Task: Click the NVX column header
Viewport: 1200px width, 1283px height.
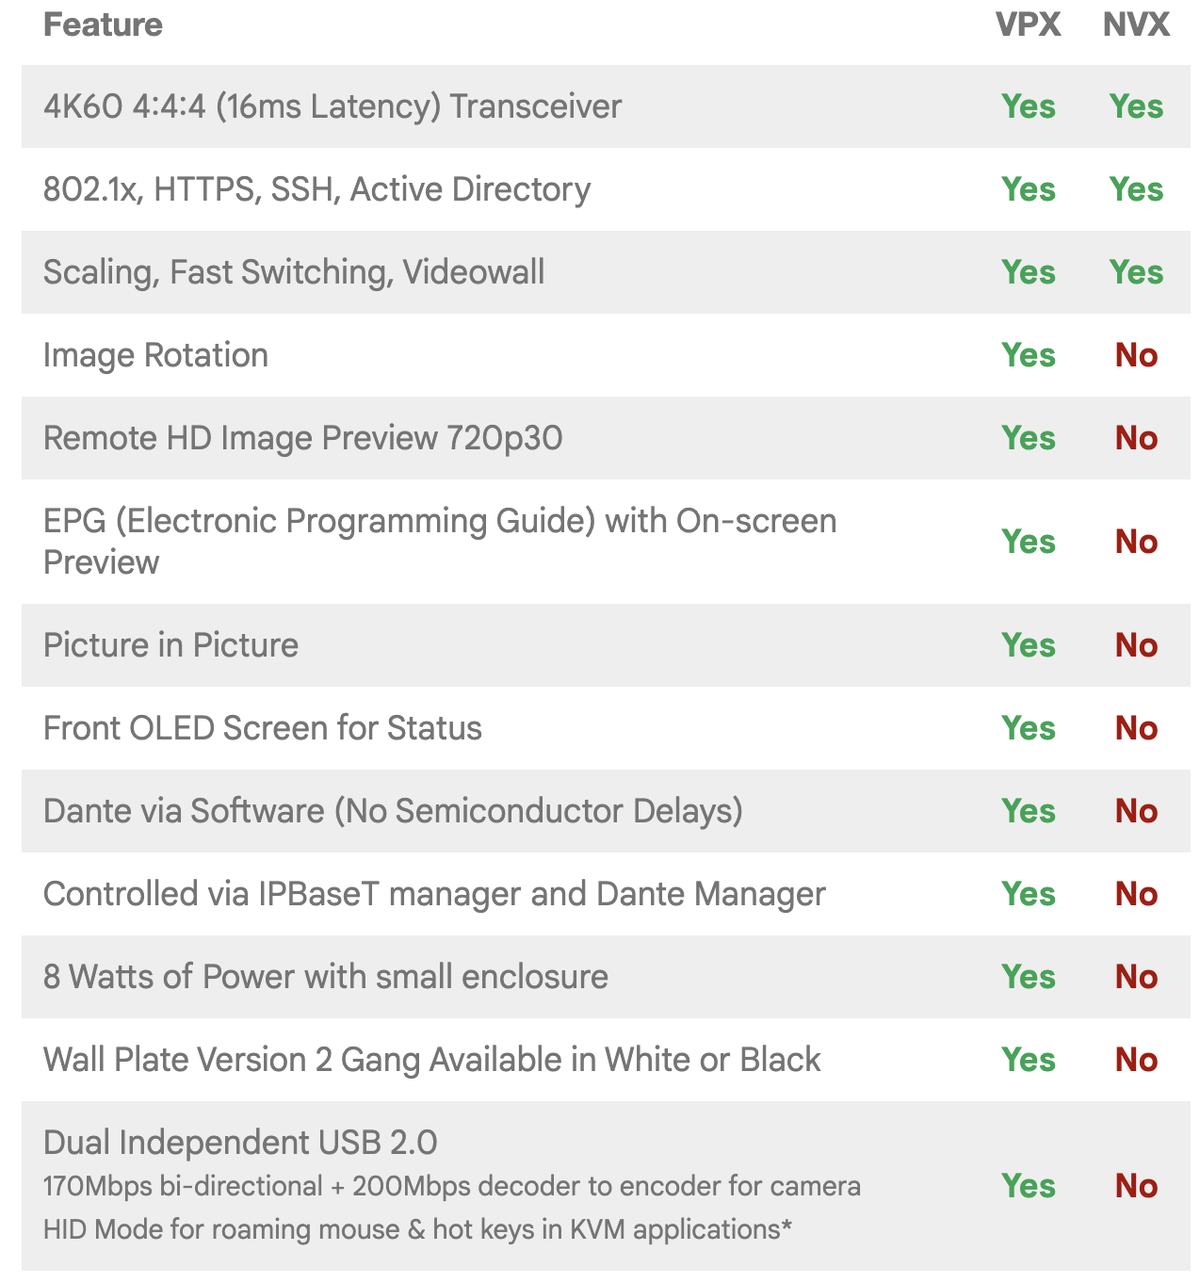Action: point(1136,25)
